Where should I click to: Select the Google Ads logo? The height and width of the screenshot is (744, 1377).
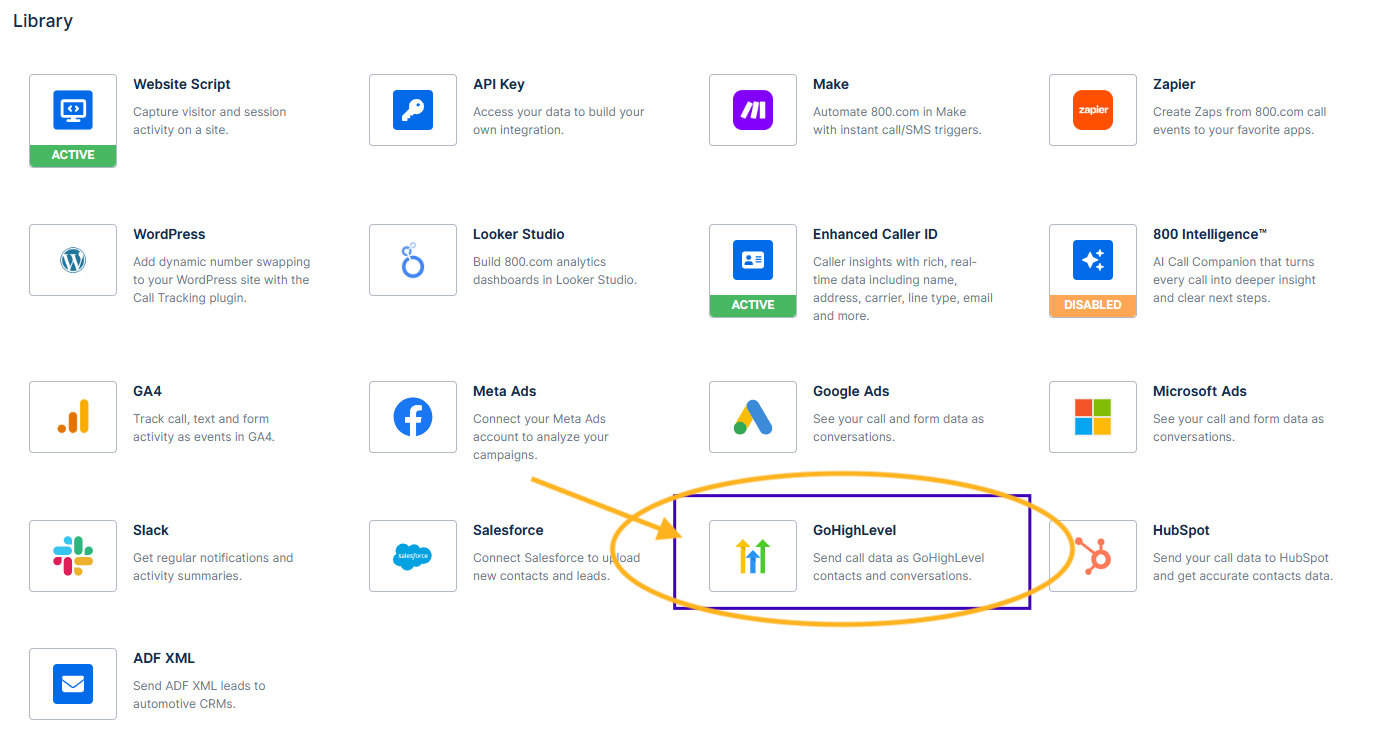coord(753,417)
